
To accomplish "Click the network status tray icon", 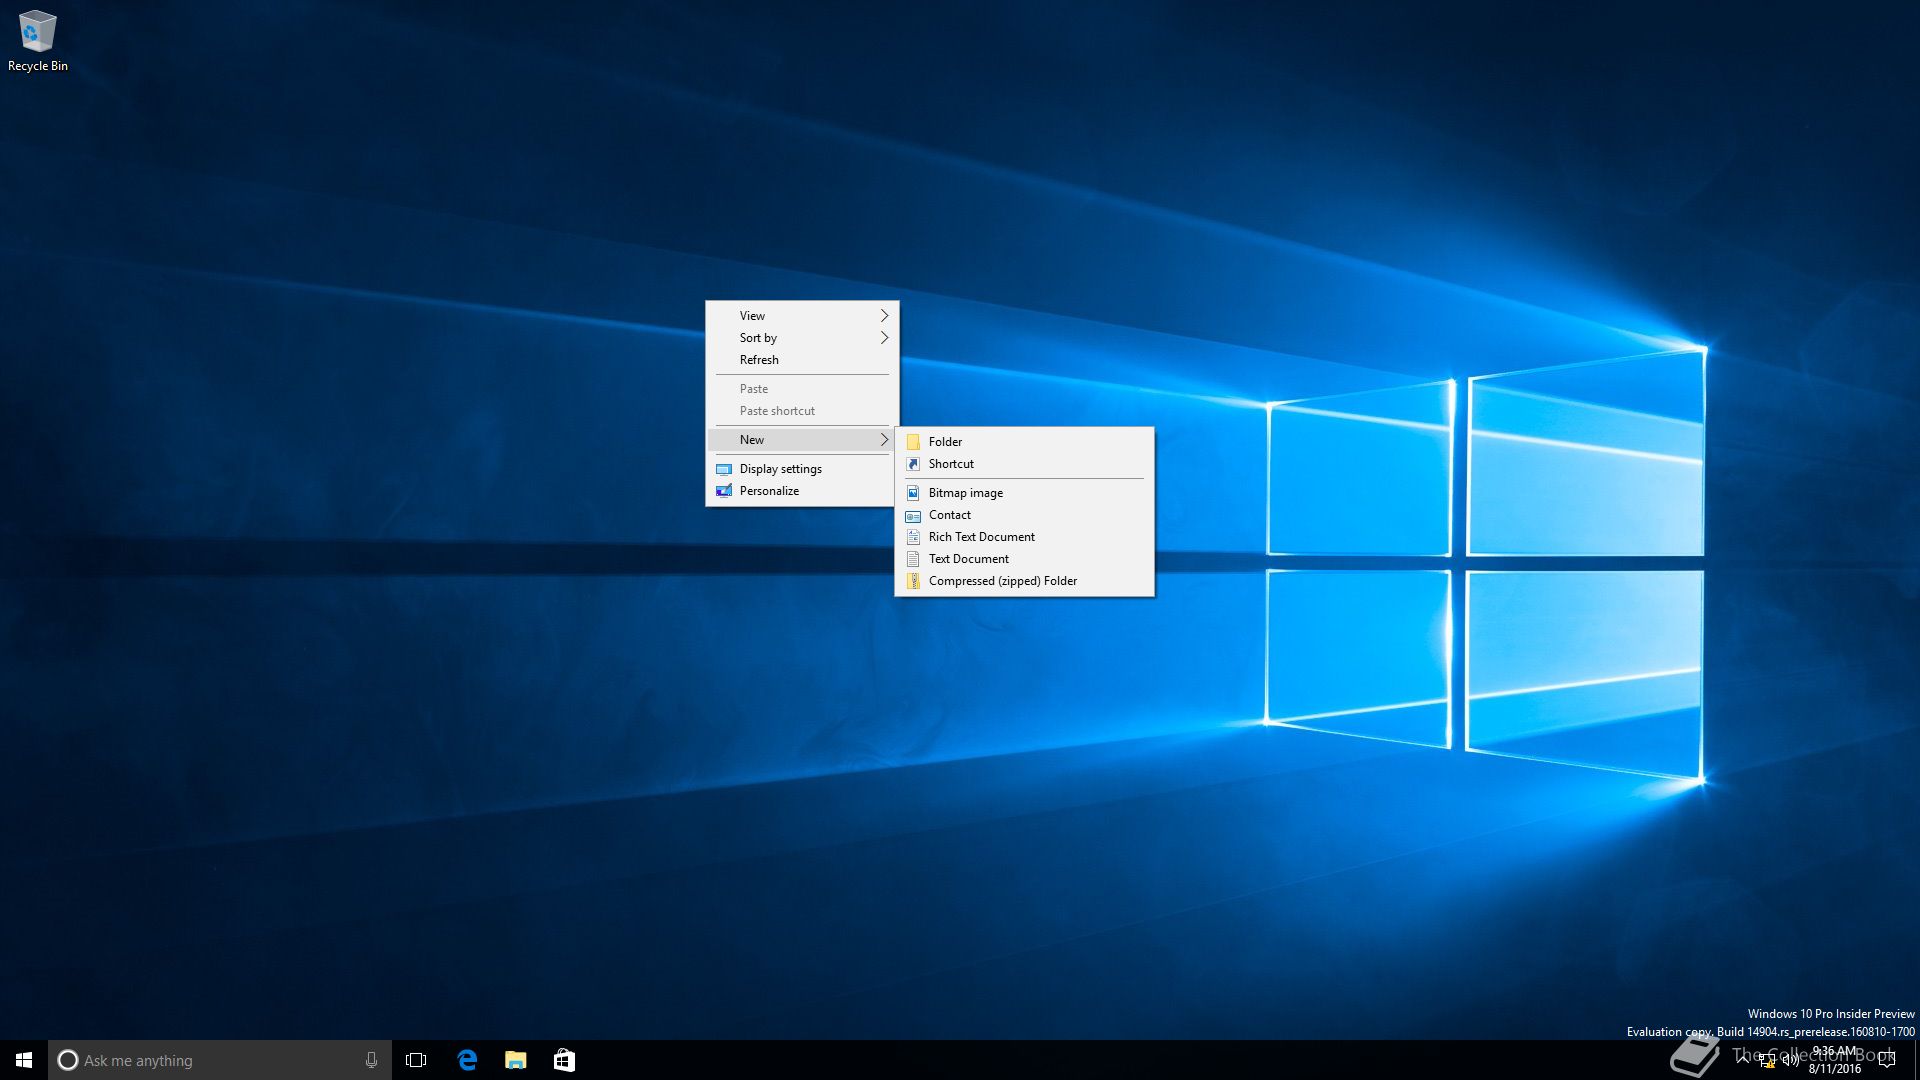I will point(1767,1061).
